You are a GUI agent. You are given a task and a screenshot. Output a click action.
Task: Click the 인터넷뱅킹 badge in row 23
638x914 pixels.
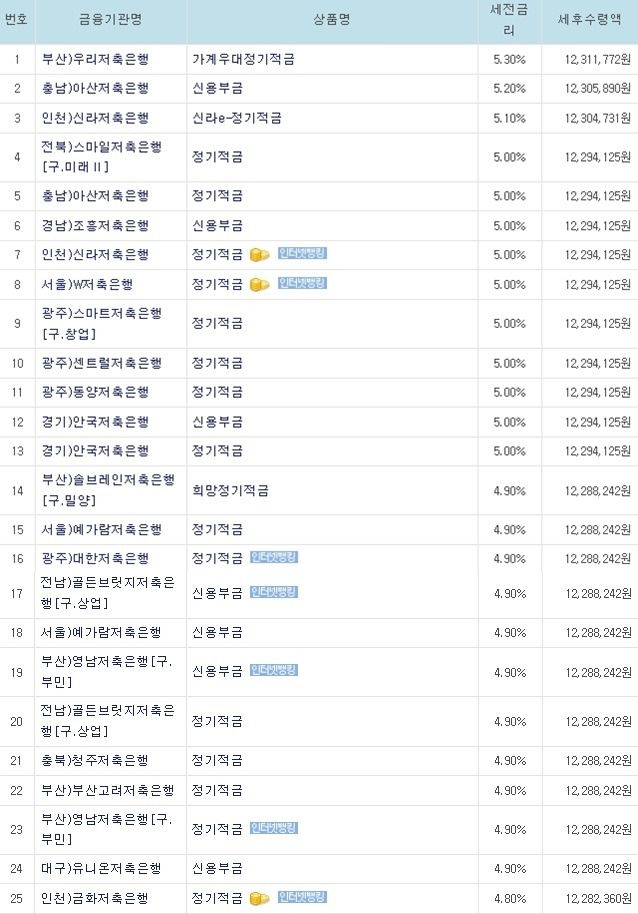coord(274,828)
